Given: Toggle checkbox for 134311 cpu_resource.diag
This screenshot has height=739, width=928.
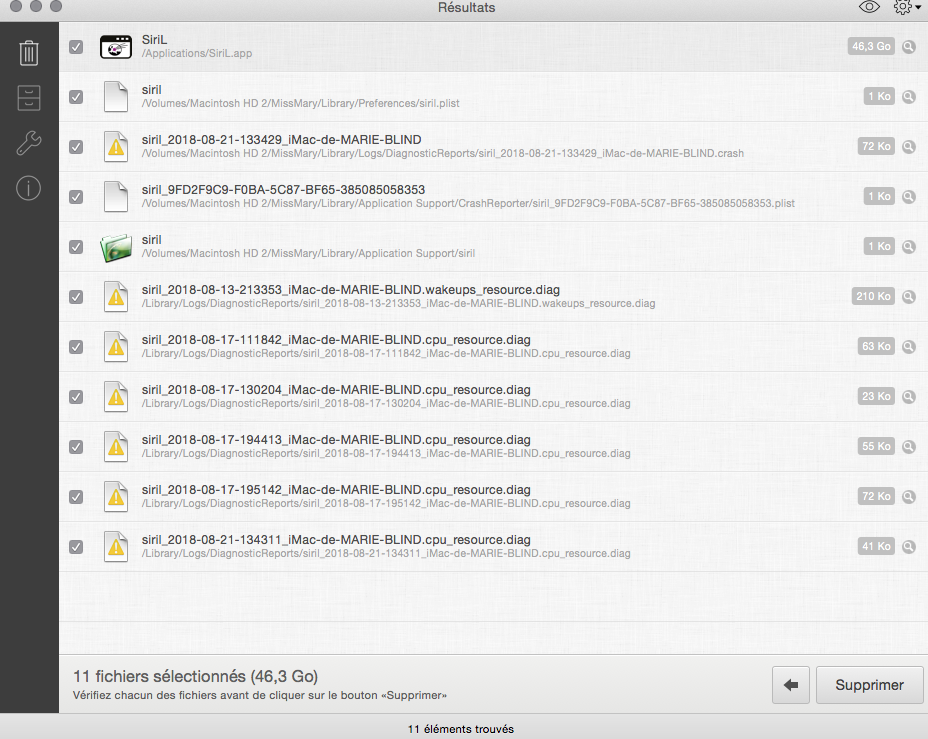Looking at the screenshot, I should [x=76, y=547].
